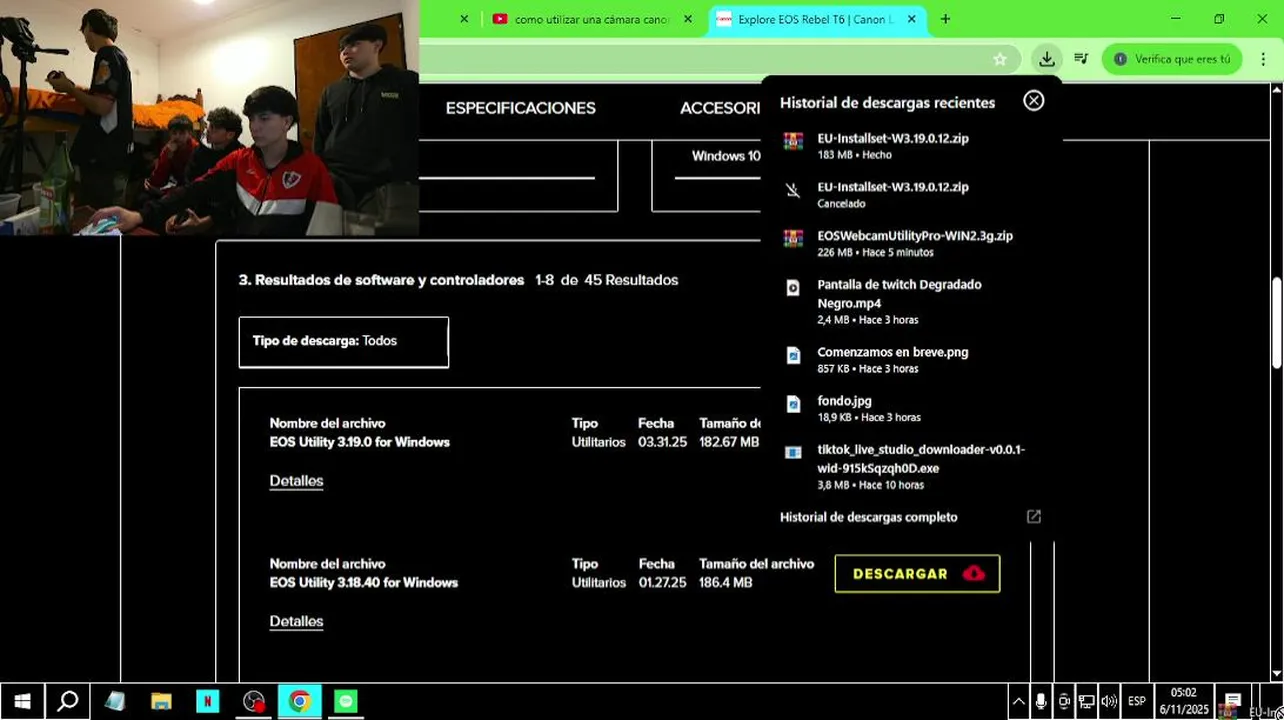Click the Windows 10 operating system option
Screen dimensions: 1284x720
pyautogui.click(x=726, y=156)
